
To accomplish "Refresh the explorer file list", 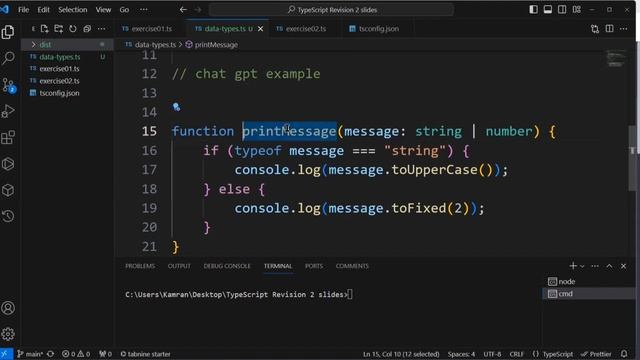I will (73, 29).
